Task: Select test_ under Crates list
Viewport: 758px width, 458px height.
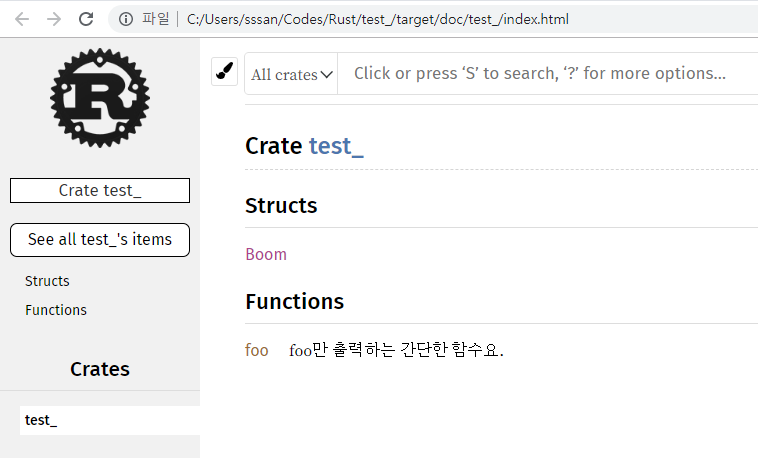Action: (x=41, y=420)
